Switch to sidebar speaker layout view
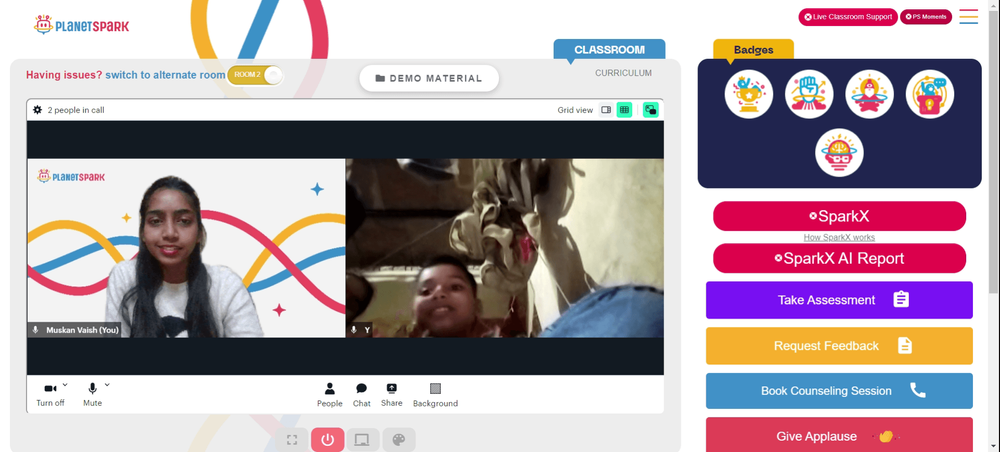Image resolution: width=1000 pixels, height=452 pixels. 606,110
